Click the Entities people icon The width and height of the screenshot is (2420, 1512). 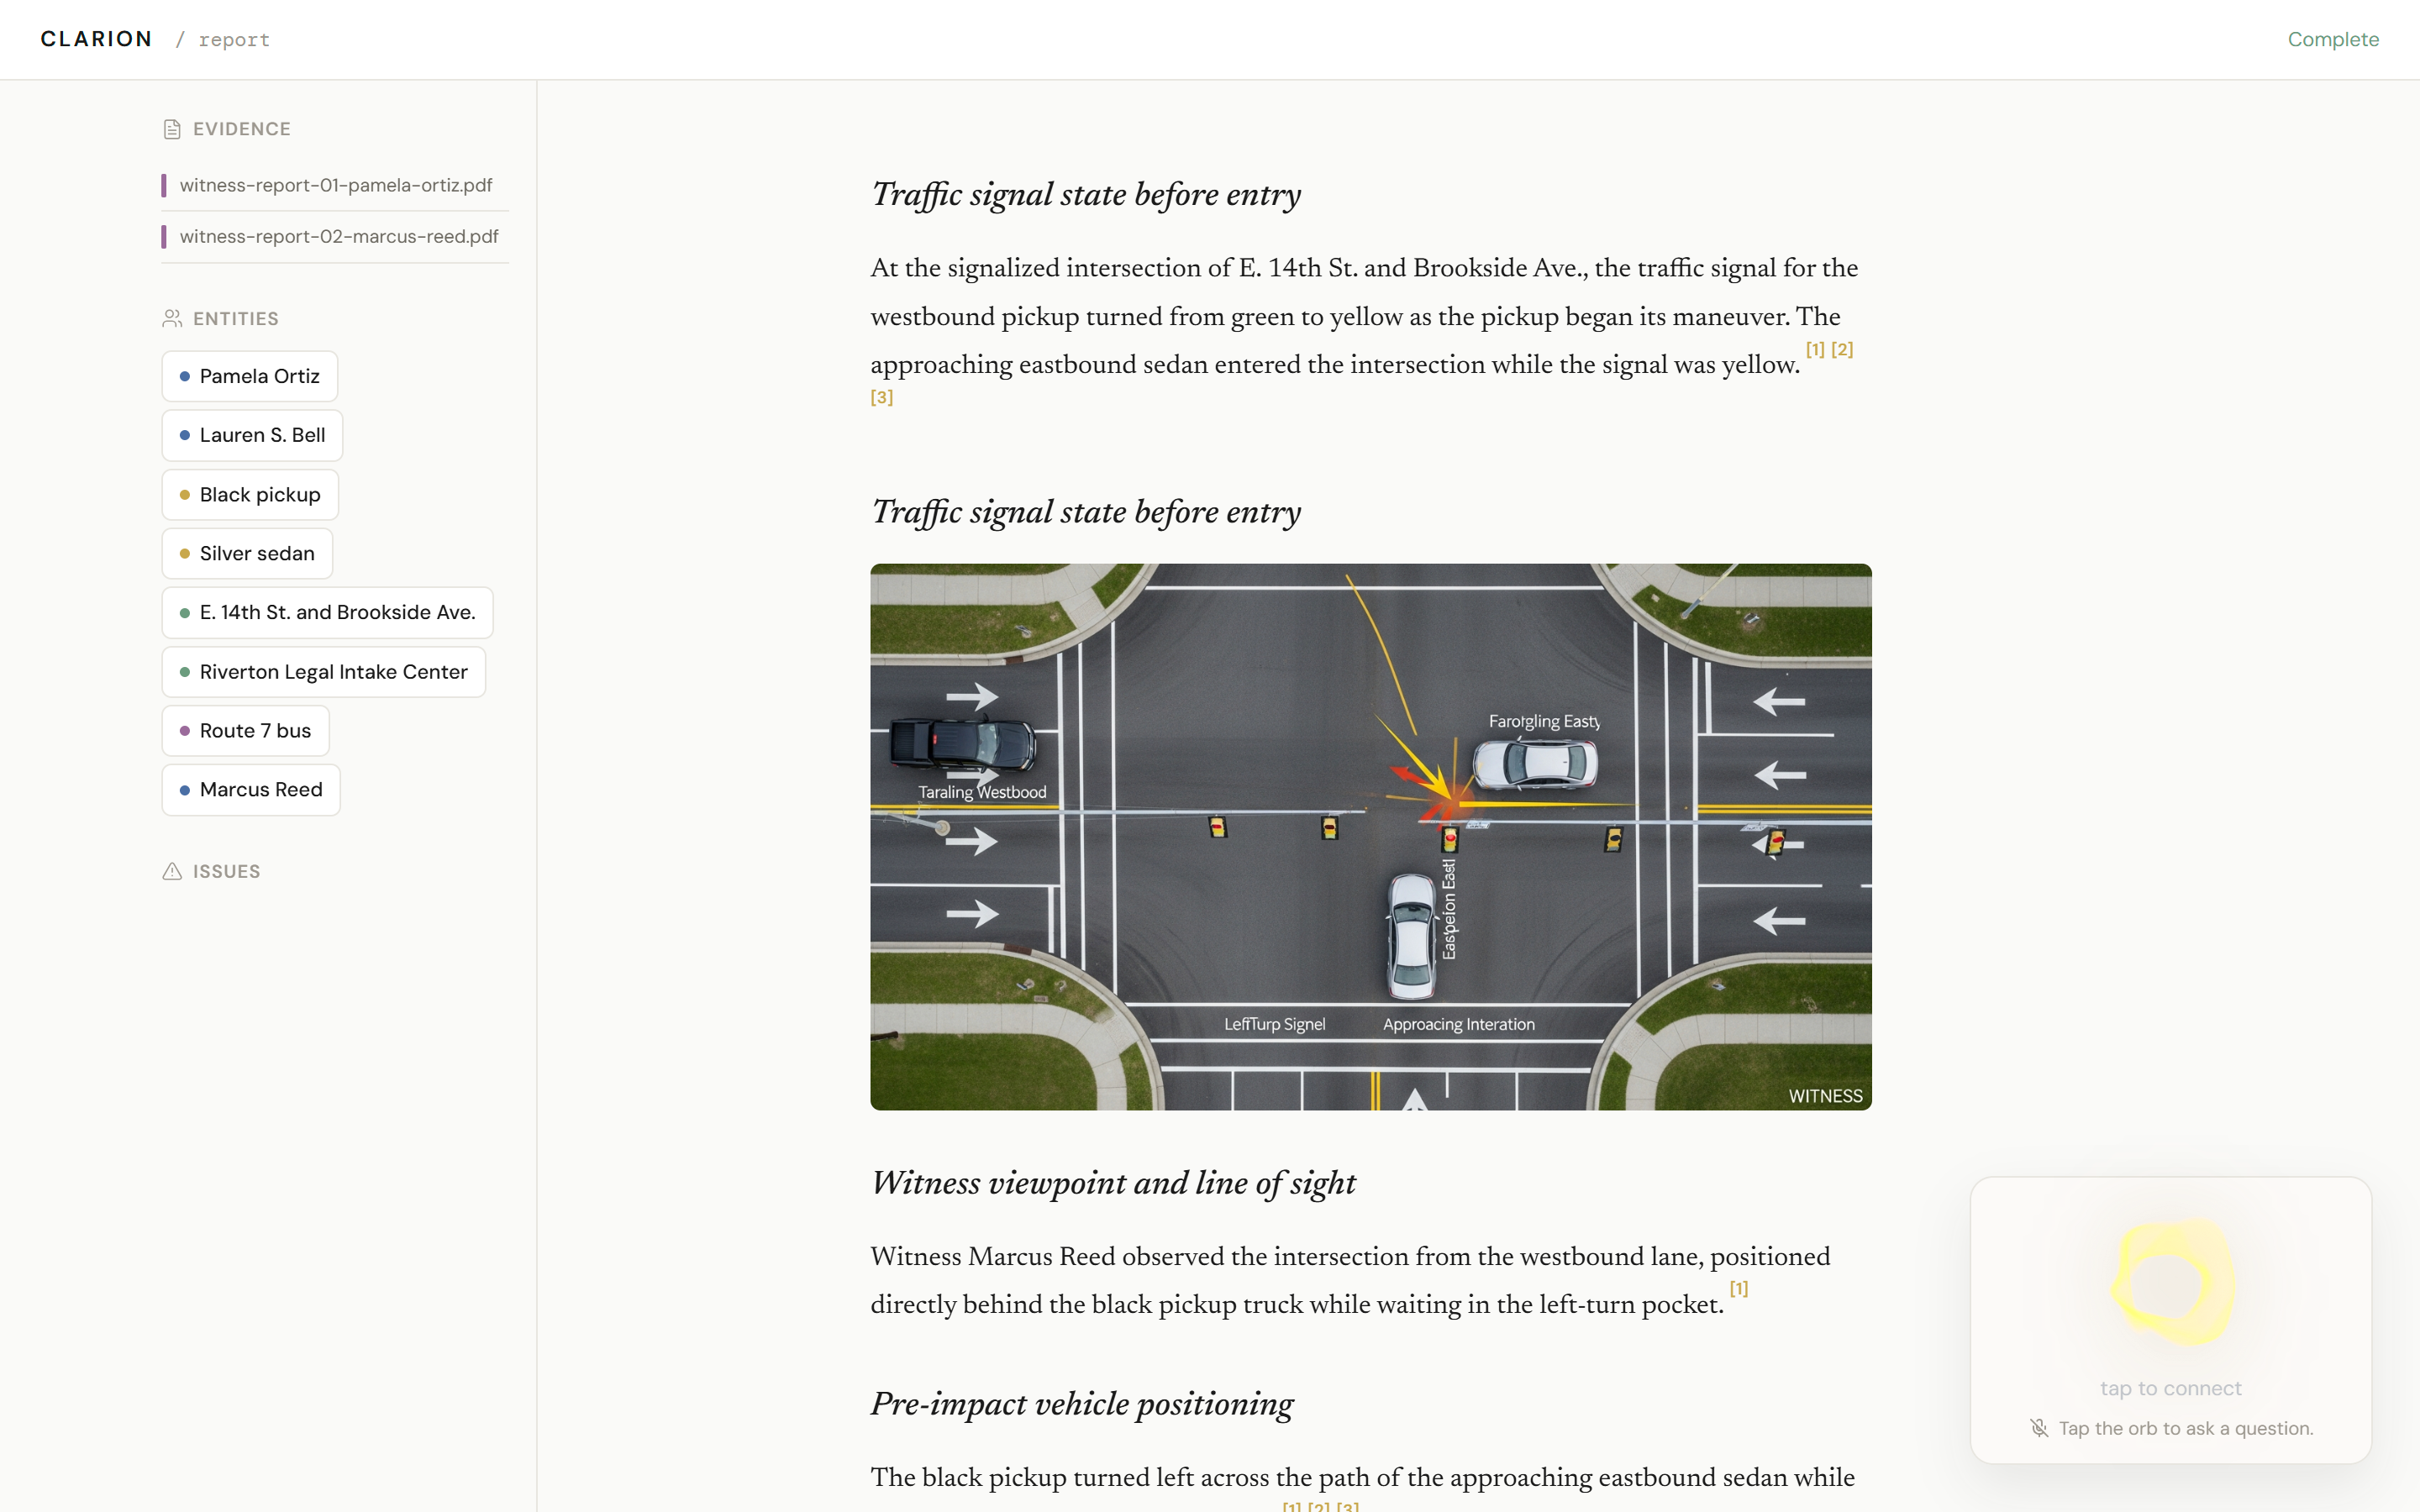click(x=172, y=318)
